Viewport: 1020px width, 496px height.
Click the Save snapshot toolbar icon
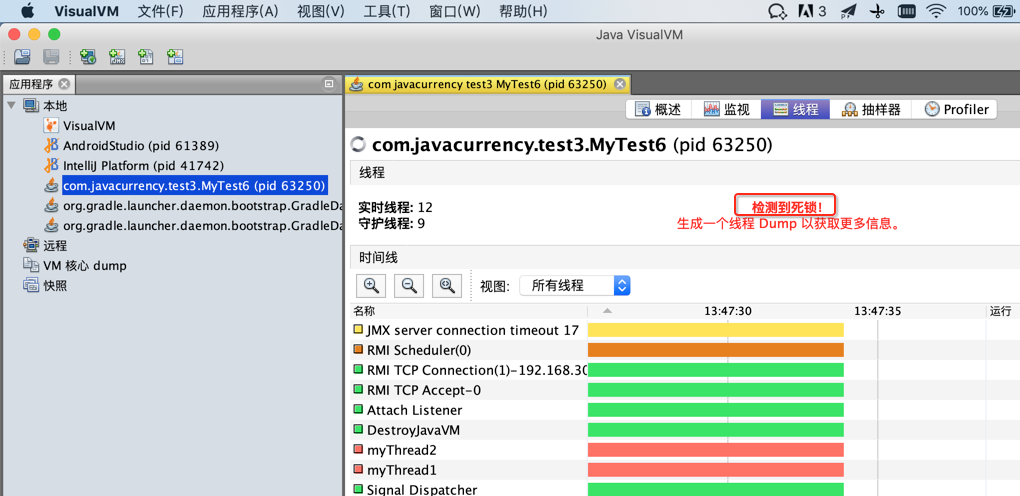coord(51,57)
